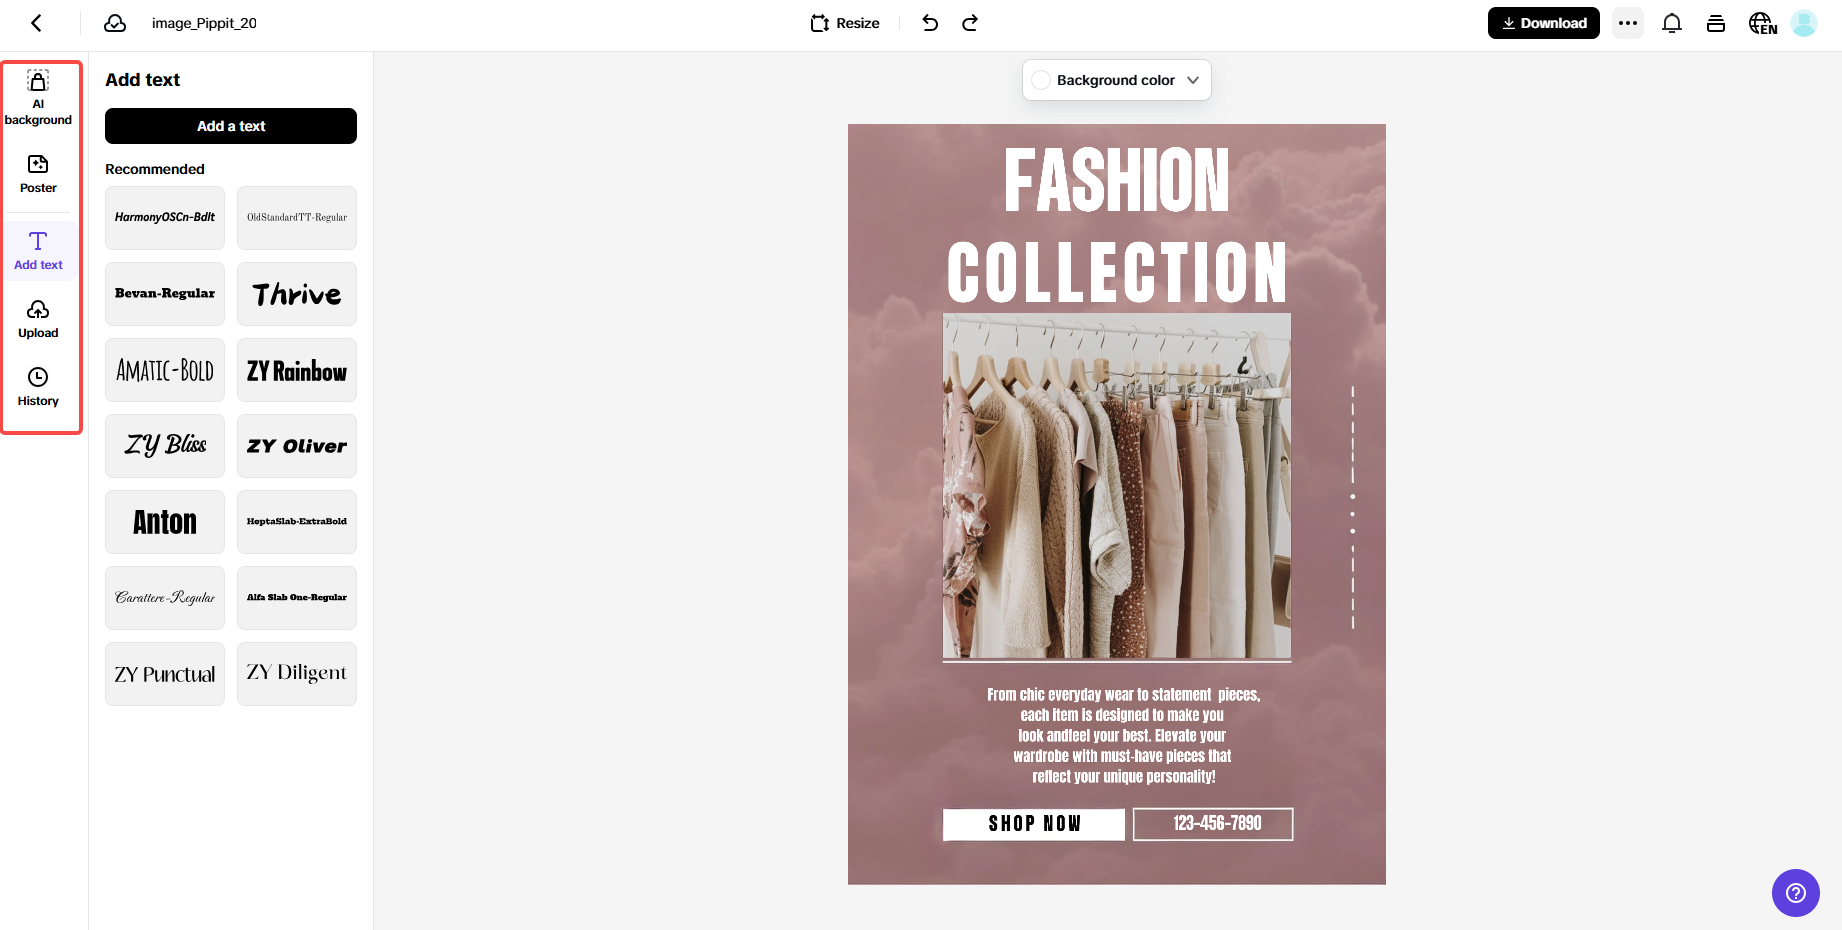Open the help assistant bubble

click(1795, 893)
